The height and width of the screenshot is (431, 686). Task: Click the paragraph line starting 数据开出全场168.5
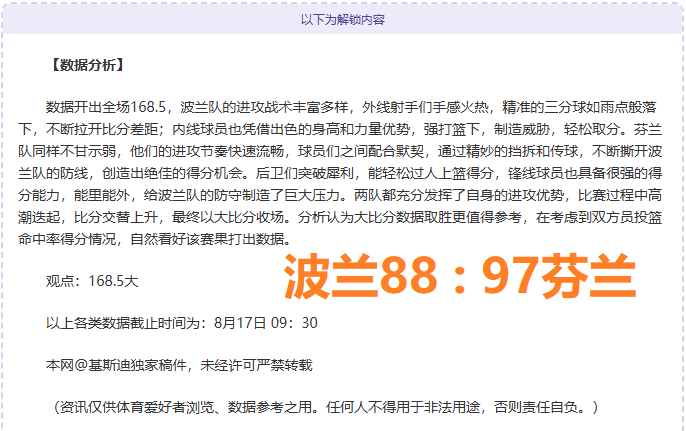[x=351, y=107]
